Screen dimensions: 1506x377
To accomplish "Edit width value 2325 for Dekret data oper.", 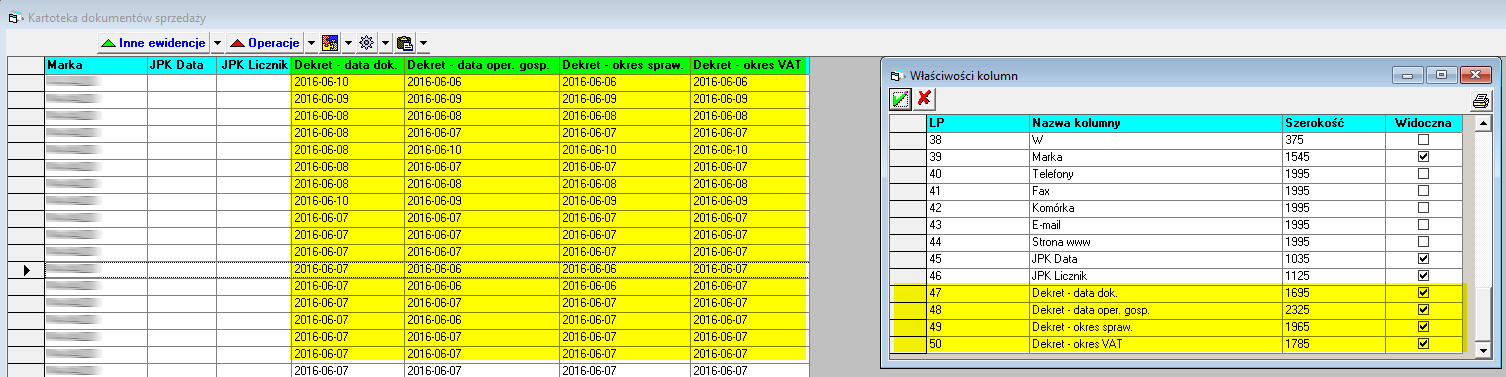I will coord(1333,310).
